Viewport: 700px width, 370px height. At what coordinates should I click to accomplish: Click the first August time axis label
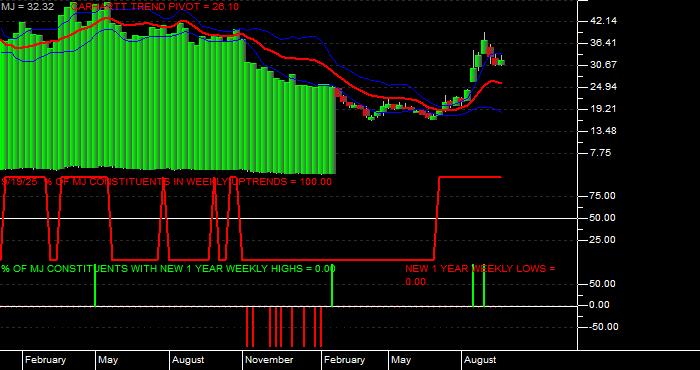click(x=188, y=360)
